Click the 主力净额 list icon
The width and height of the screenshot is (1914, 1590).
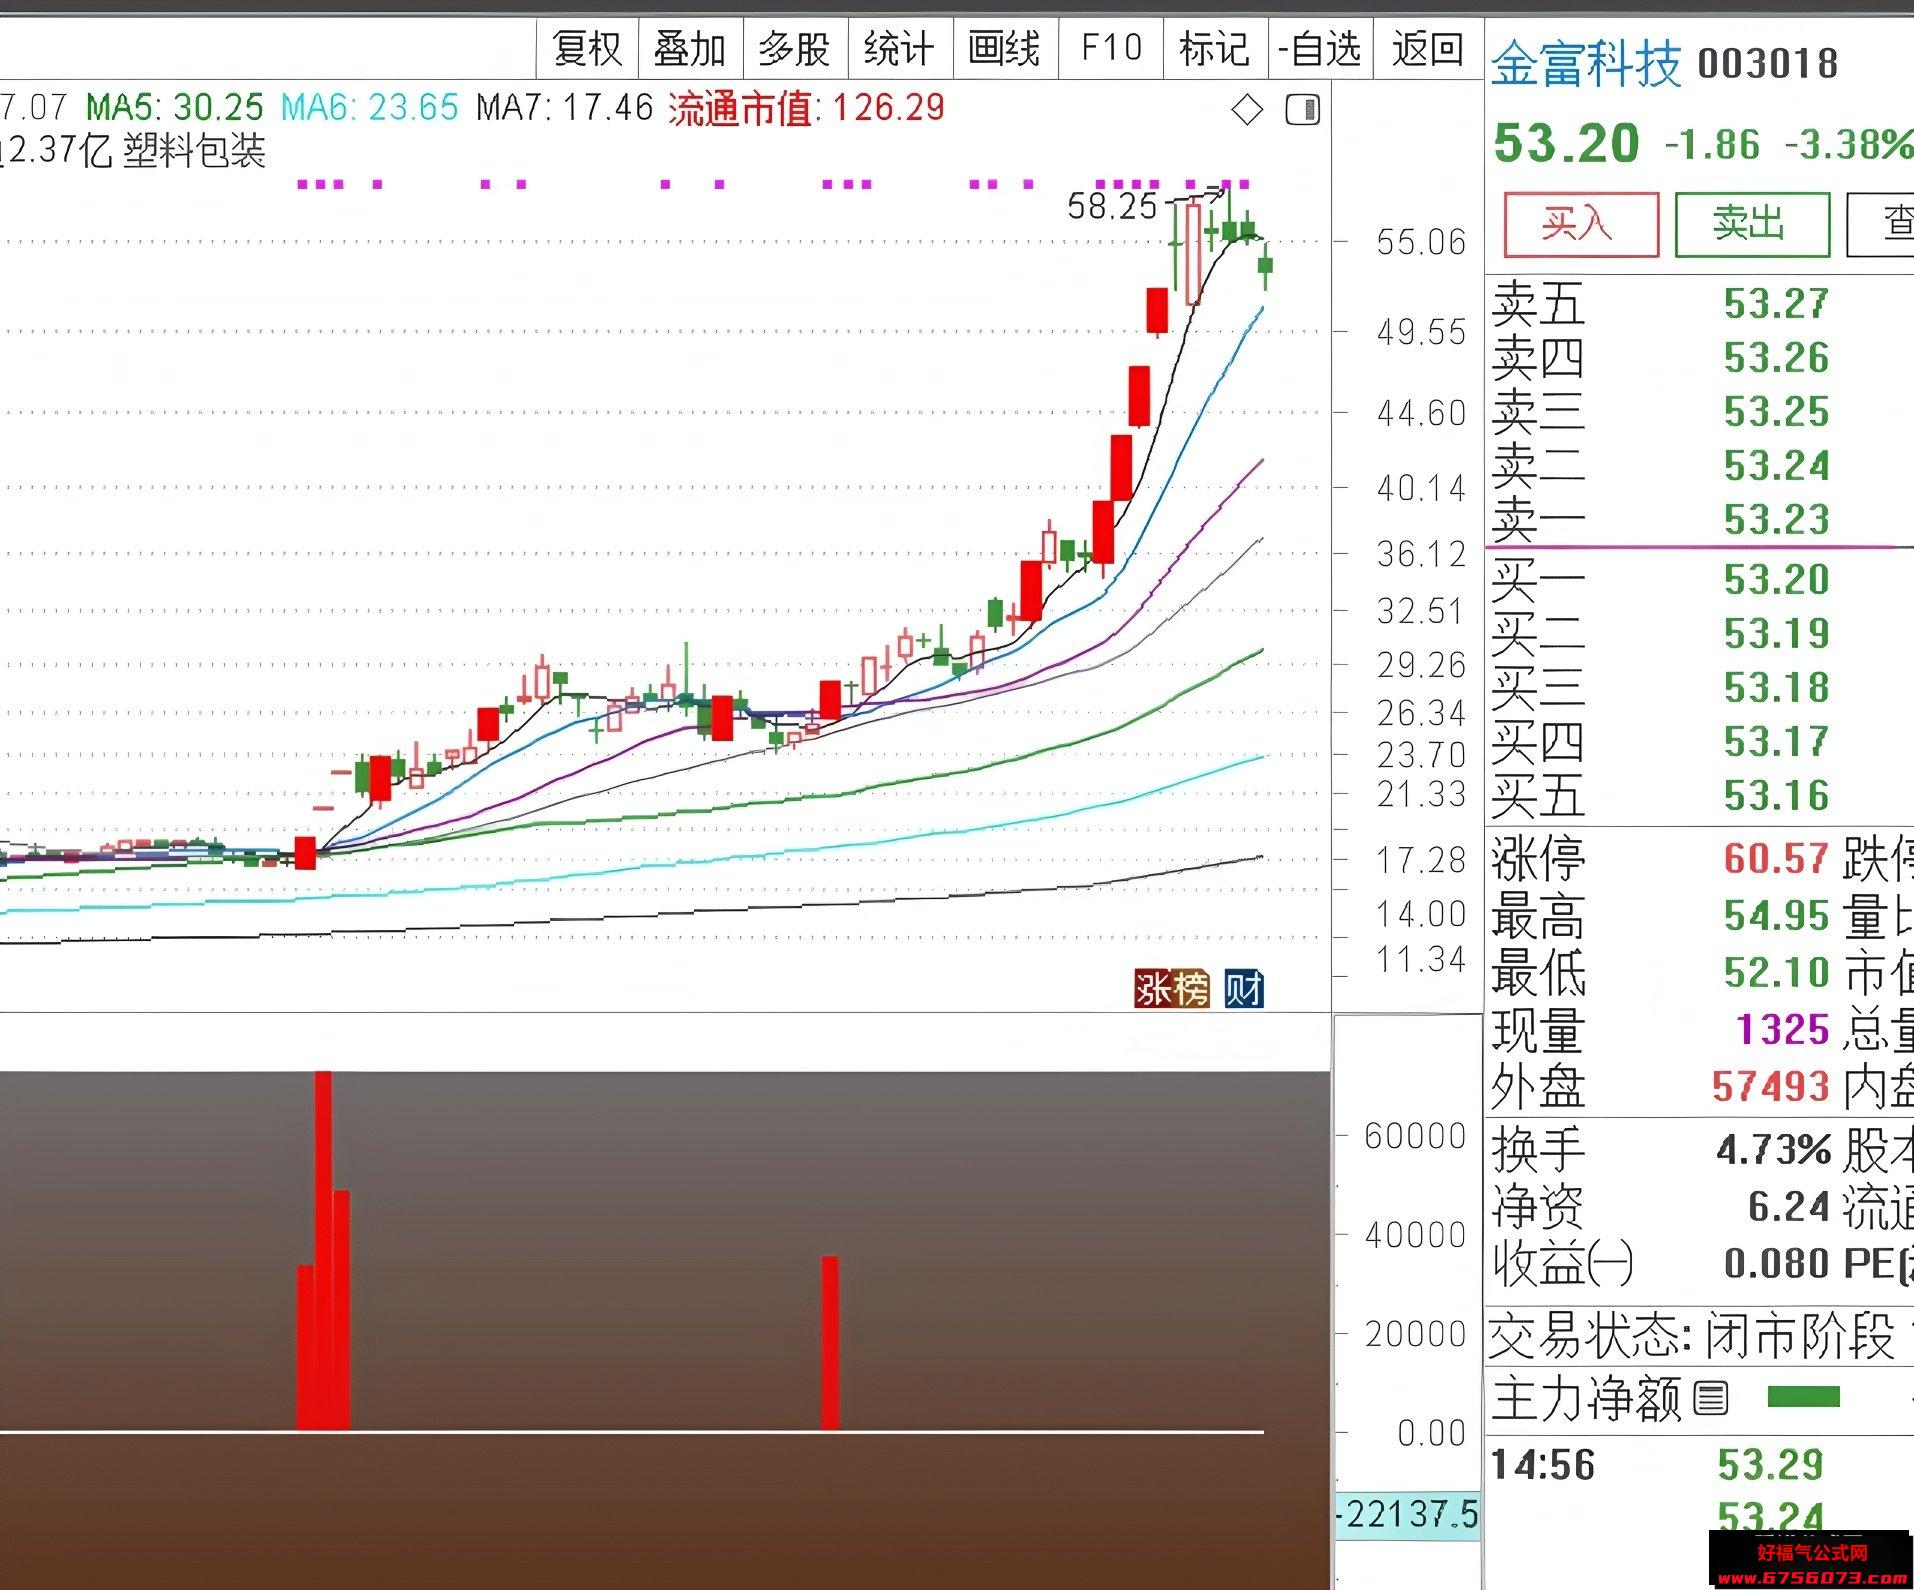pos(1710,1398)
